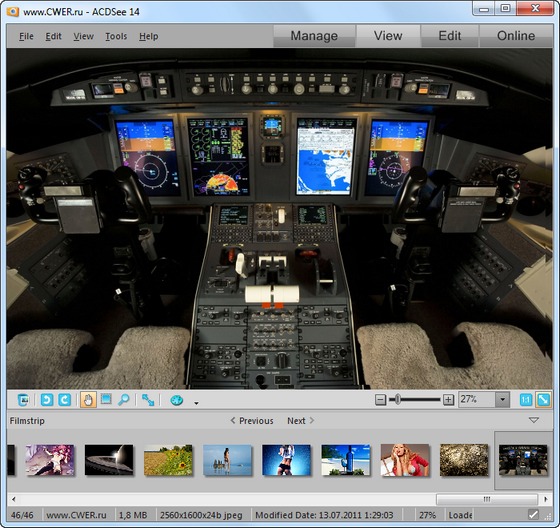This screenshot has width=560, height=528.
Task: Click the external editor icon in bottom toolbar
Action: coord(23,400)
